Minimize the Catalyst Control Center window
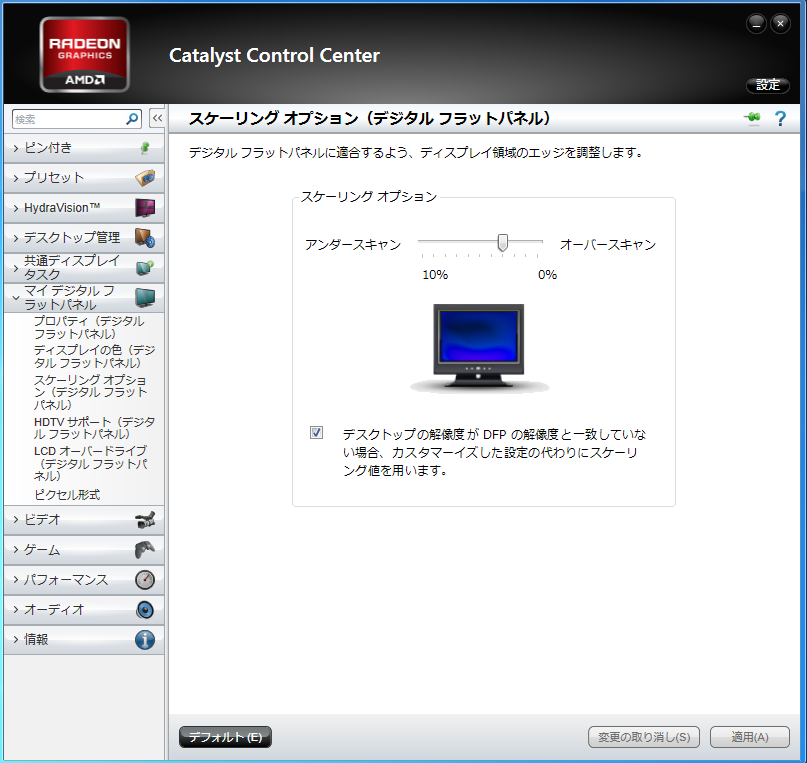The image size is (807, 763). tap(756, 24)
